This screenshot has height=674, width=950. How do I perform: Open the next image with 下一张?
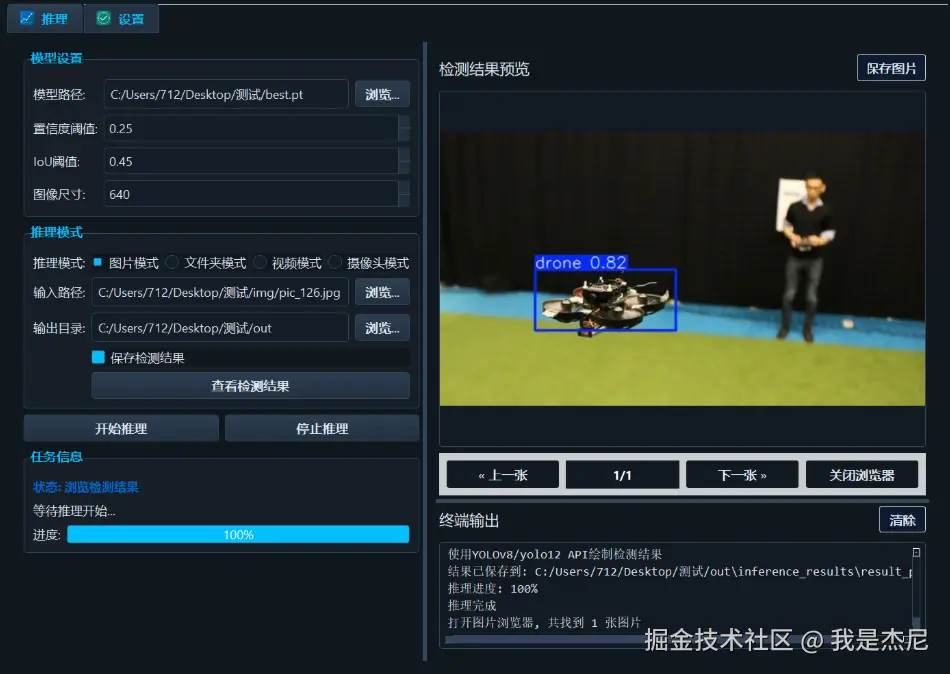tap(742, 473)
